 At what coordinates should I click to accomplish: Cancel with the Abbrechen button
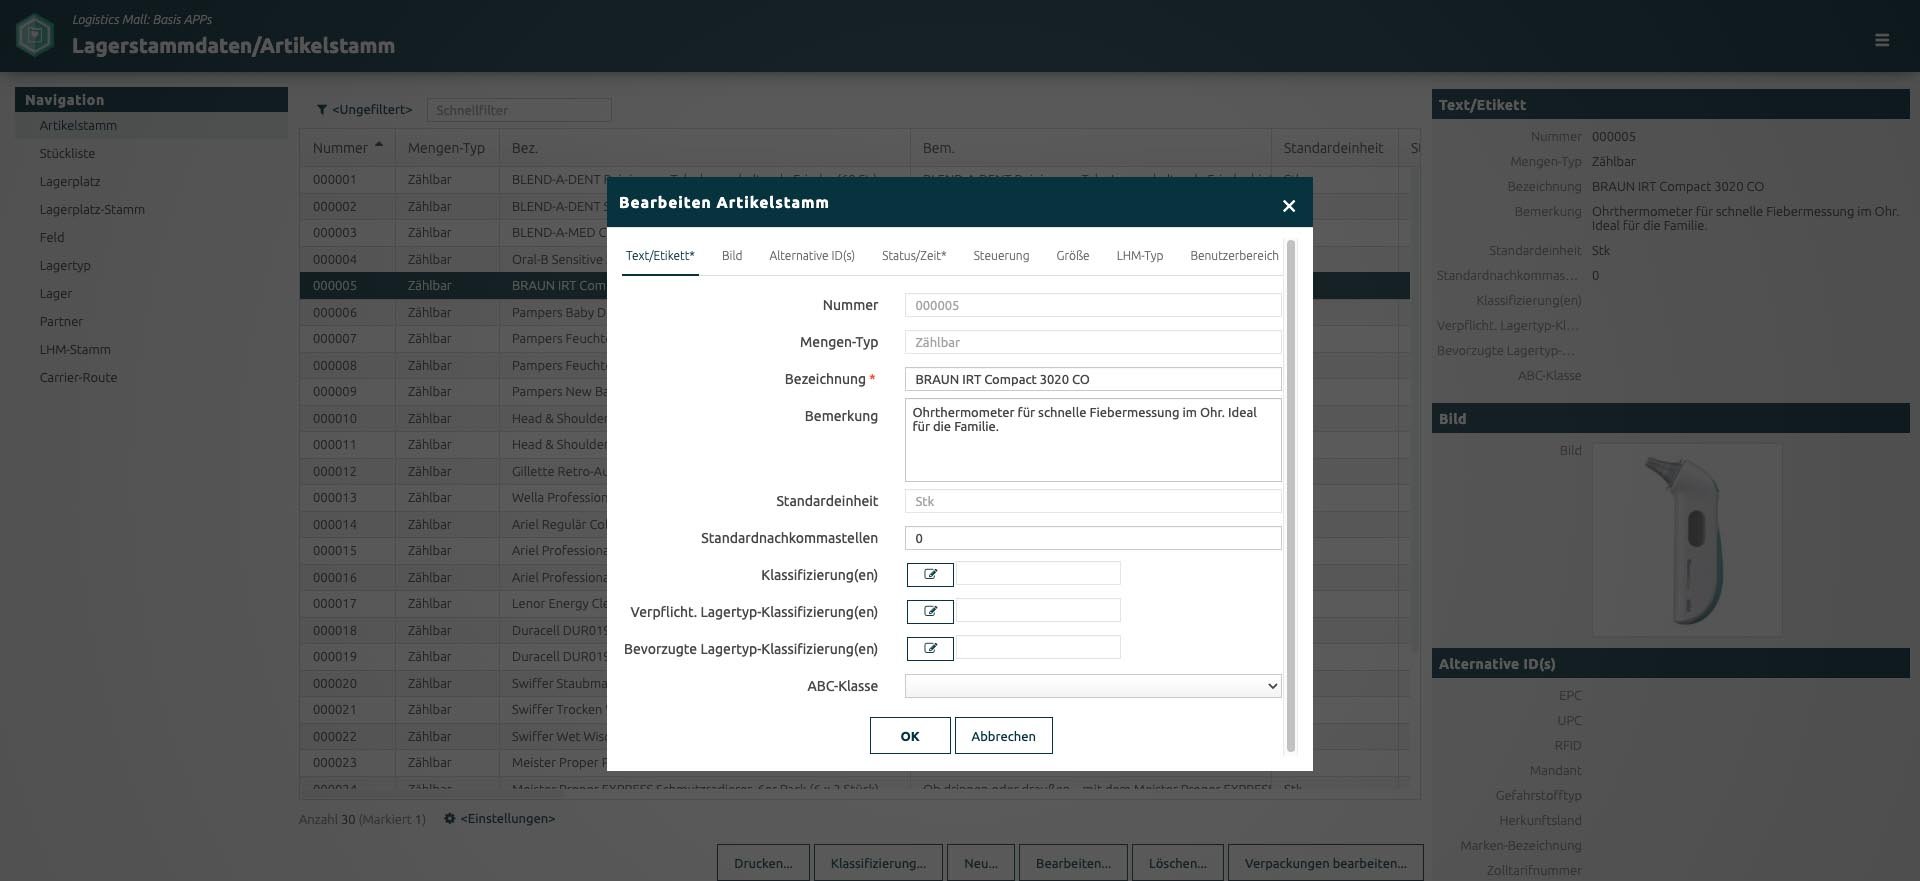[x=1003, y=736]
